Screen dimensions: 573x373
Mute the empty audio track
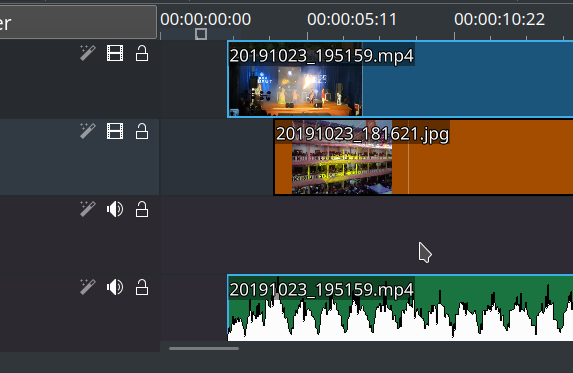[115, 209]
